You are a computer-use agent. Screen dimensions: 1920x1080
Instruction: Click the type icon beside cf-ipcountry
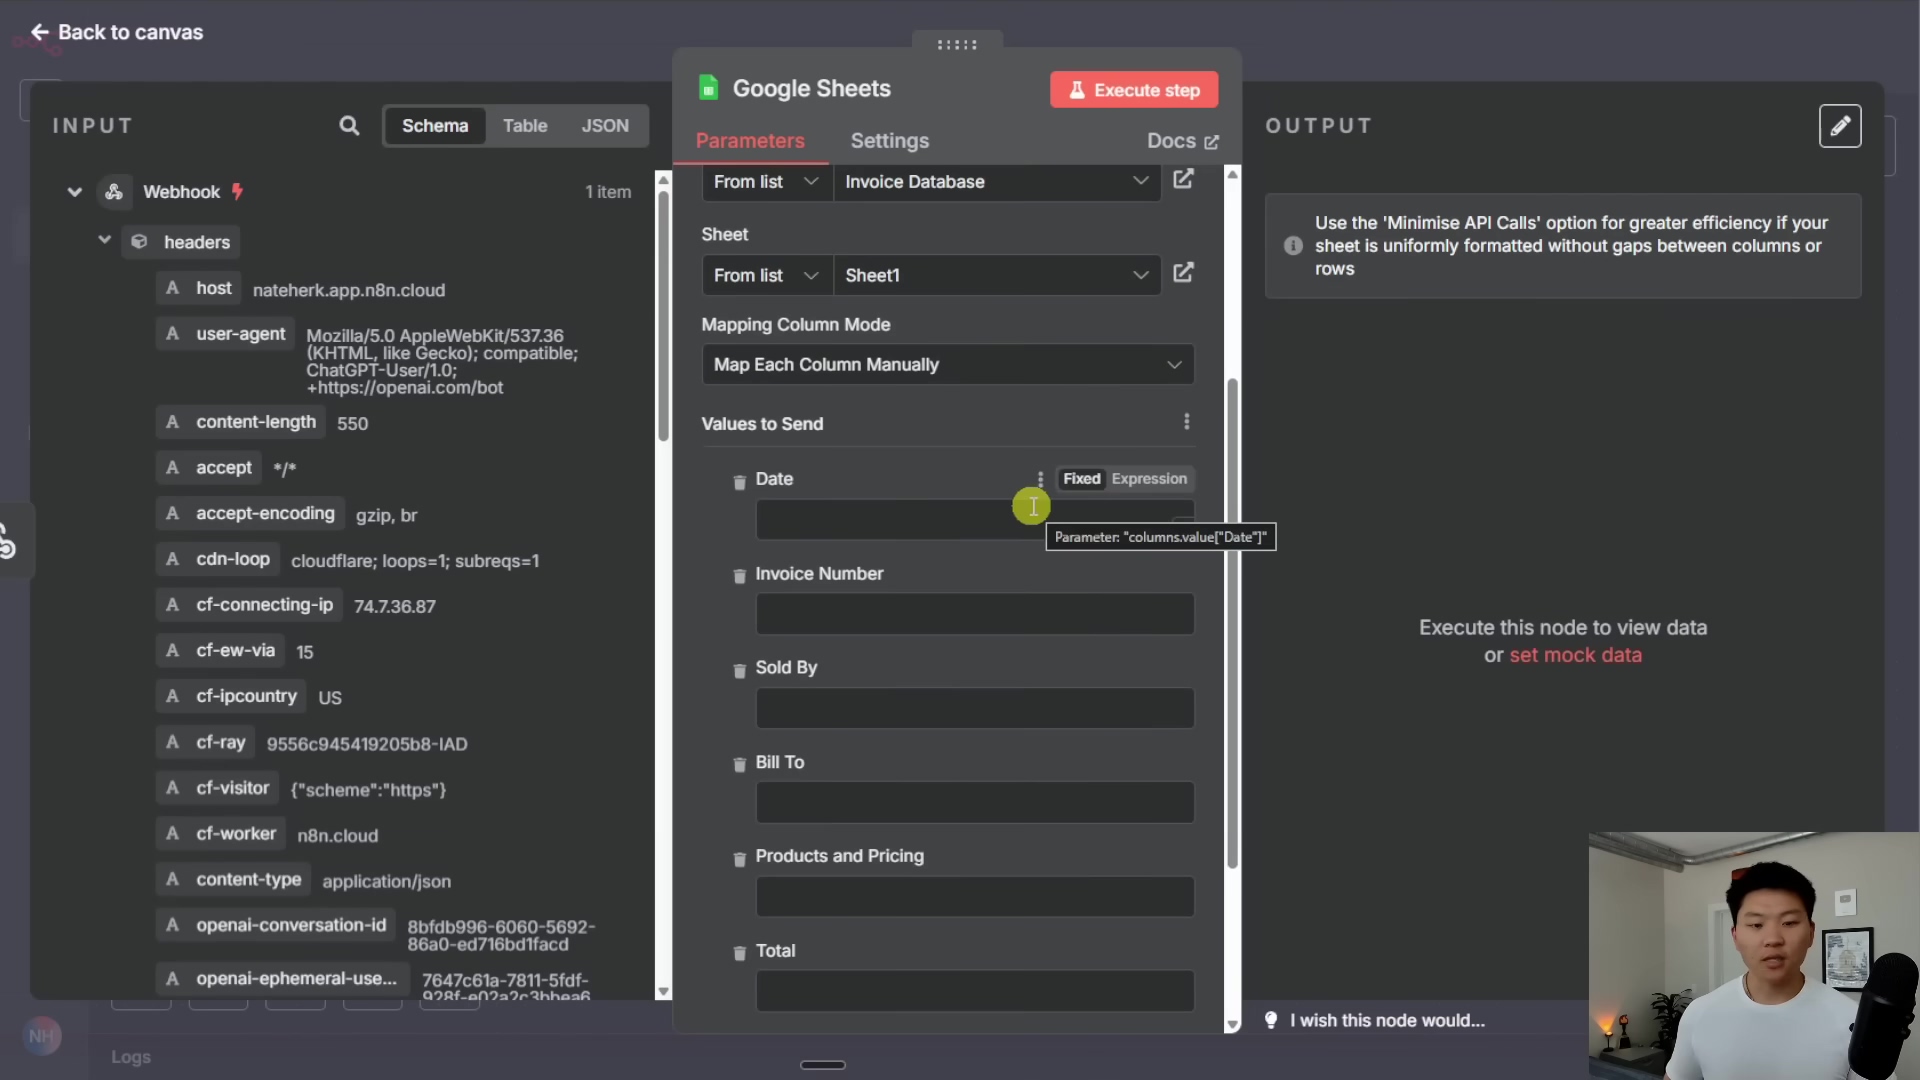click(172, 696)
